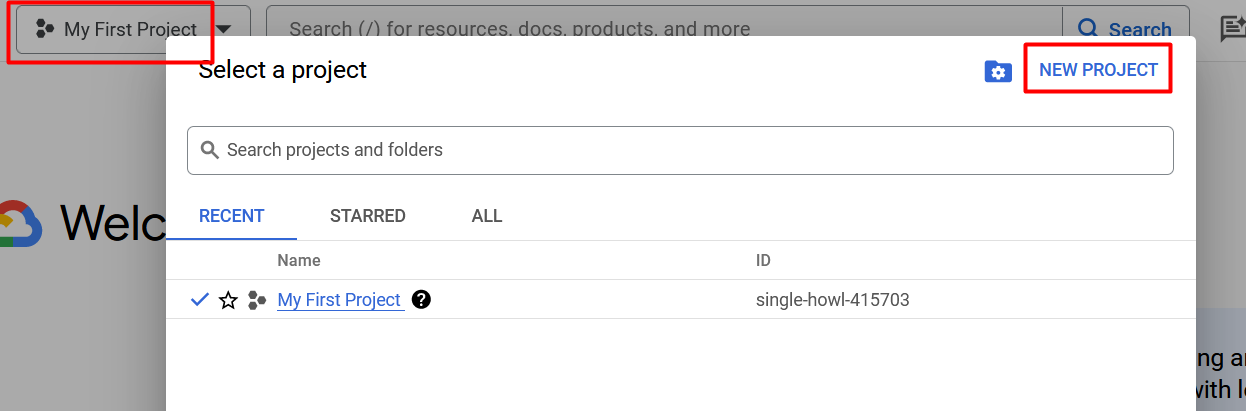Switch to the ALL tab
Viewport: 1246px width, 411px height.
487,216
